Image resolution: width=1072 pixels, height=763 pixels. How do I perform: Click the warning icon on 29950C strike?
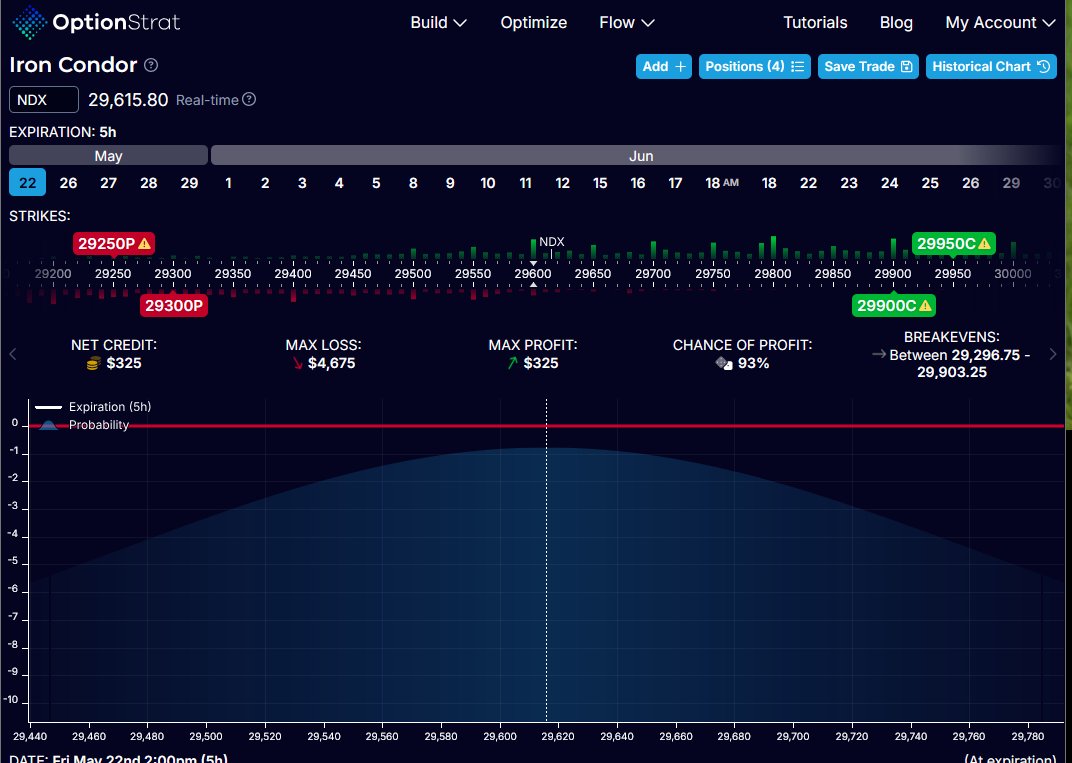pos(984,243)
